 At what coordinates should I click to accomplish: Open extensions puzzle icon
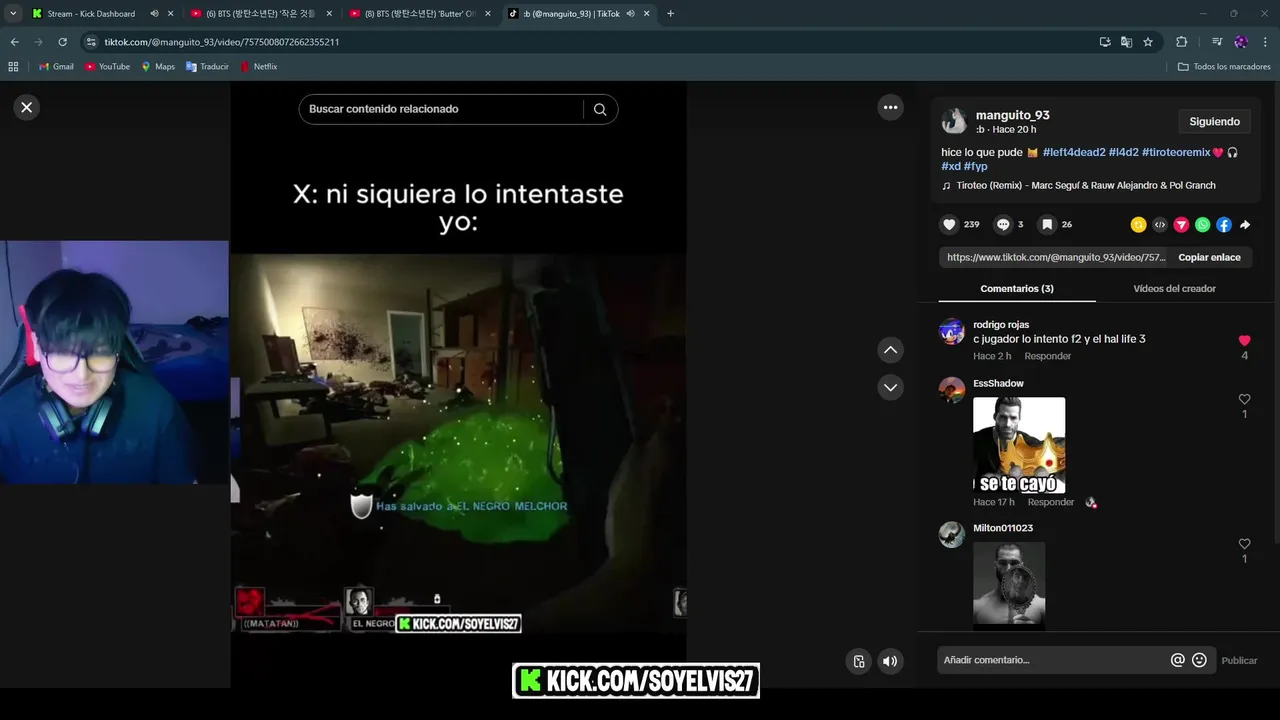click(x=1181, y=42)
